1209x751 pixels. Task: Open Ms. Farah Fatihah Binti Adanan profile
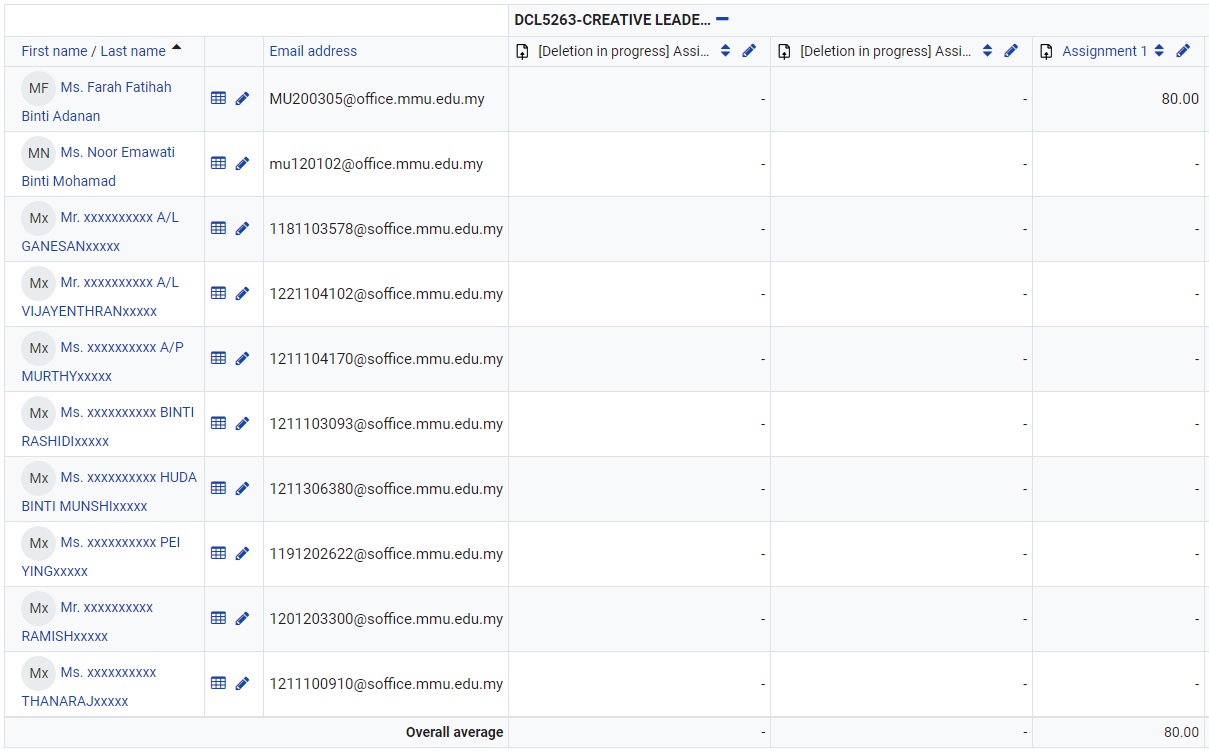click(115, 87)
